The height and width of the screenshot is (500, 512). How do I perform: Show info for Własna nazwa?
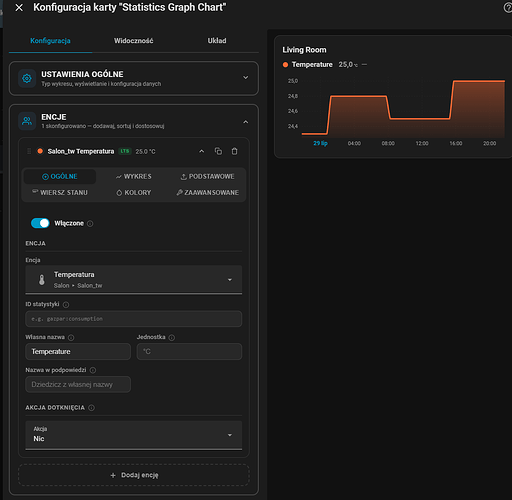[x=71, y=338]
